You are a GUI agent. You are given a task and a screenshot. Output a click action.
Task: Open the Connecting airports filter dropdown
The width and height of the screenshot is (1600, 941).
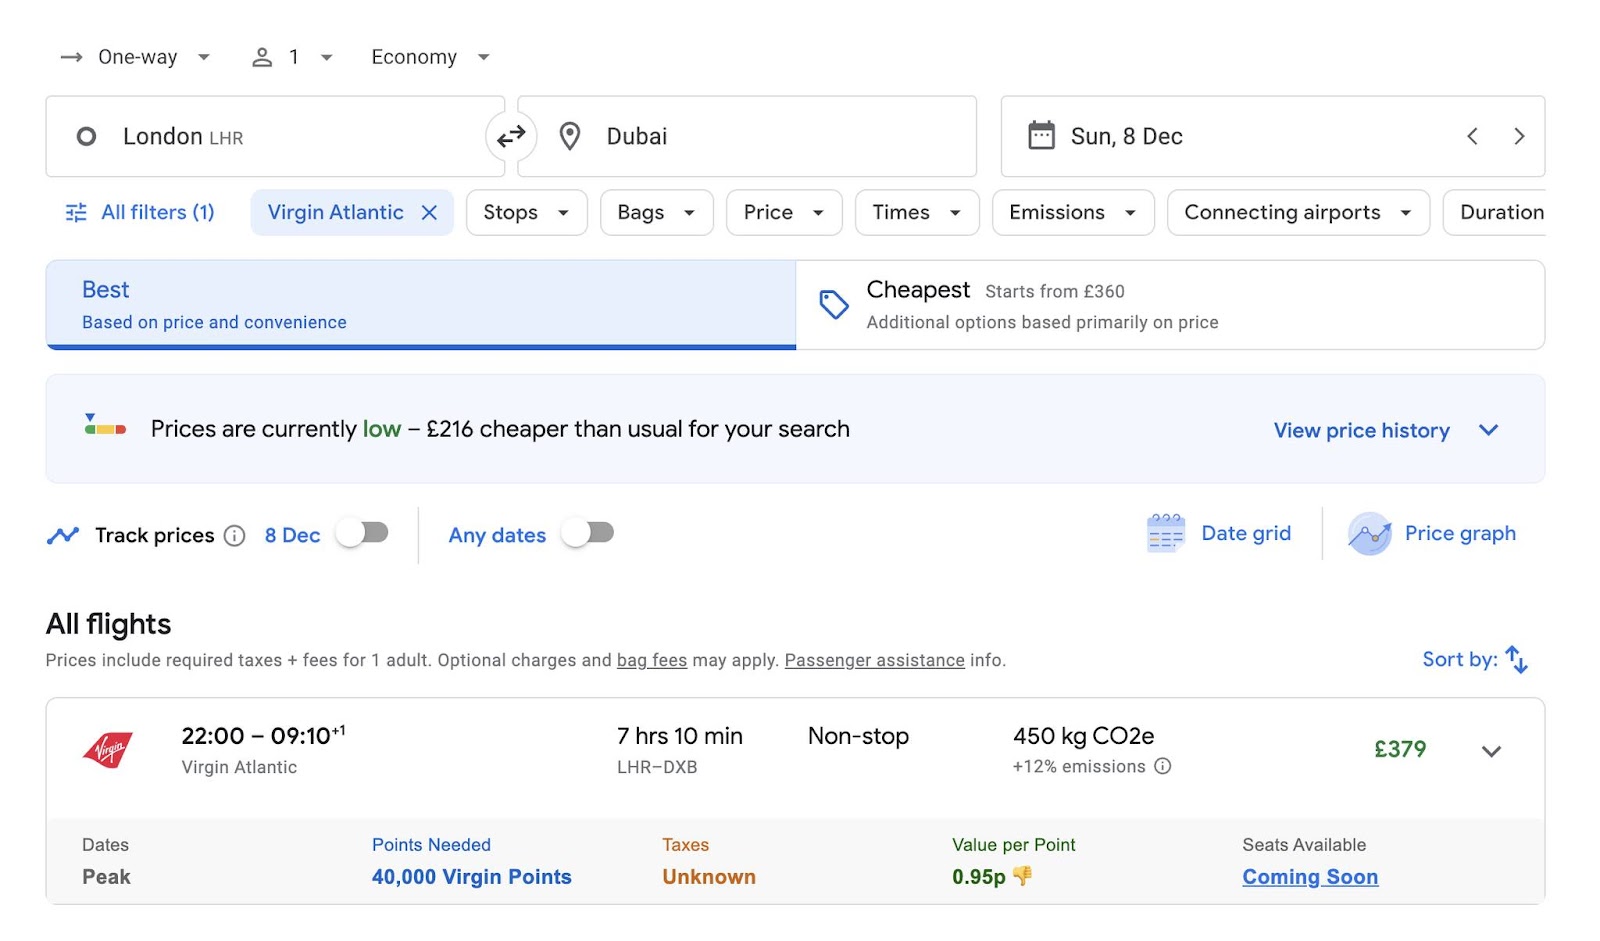1298,212
